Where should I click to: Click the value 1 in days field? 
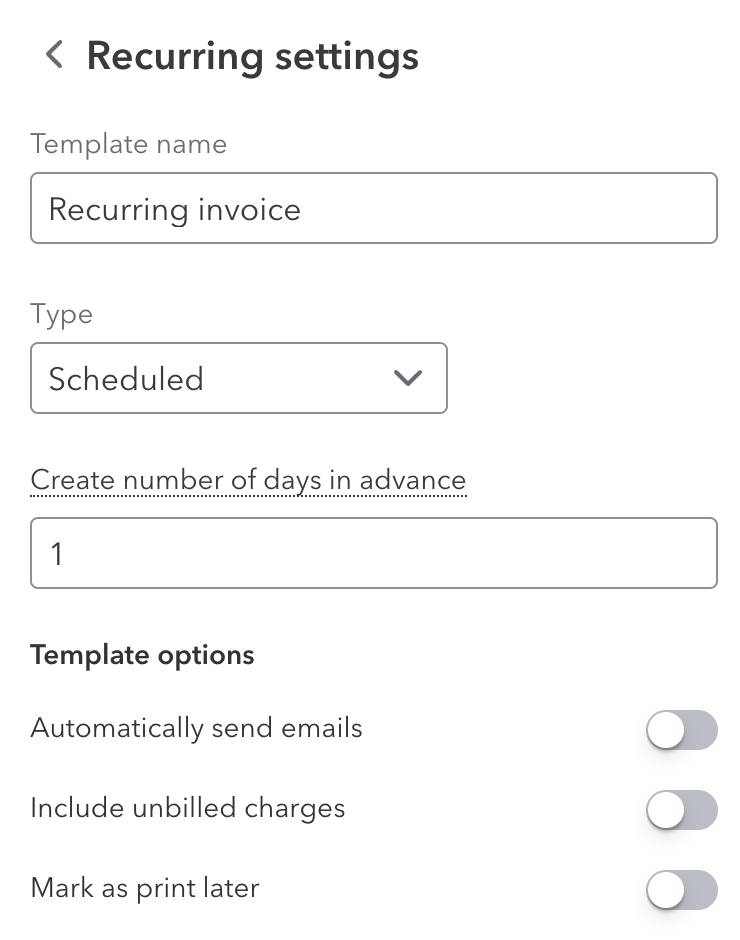click(57, 553)
